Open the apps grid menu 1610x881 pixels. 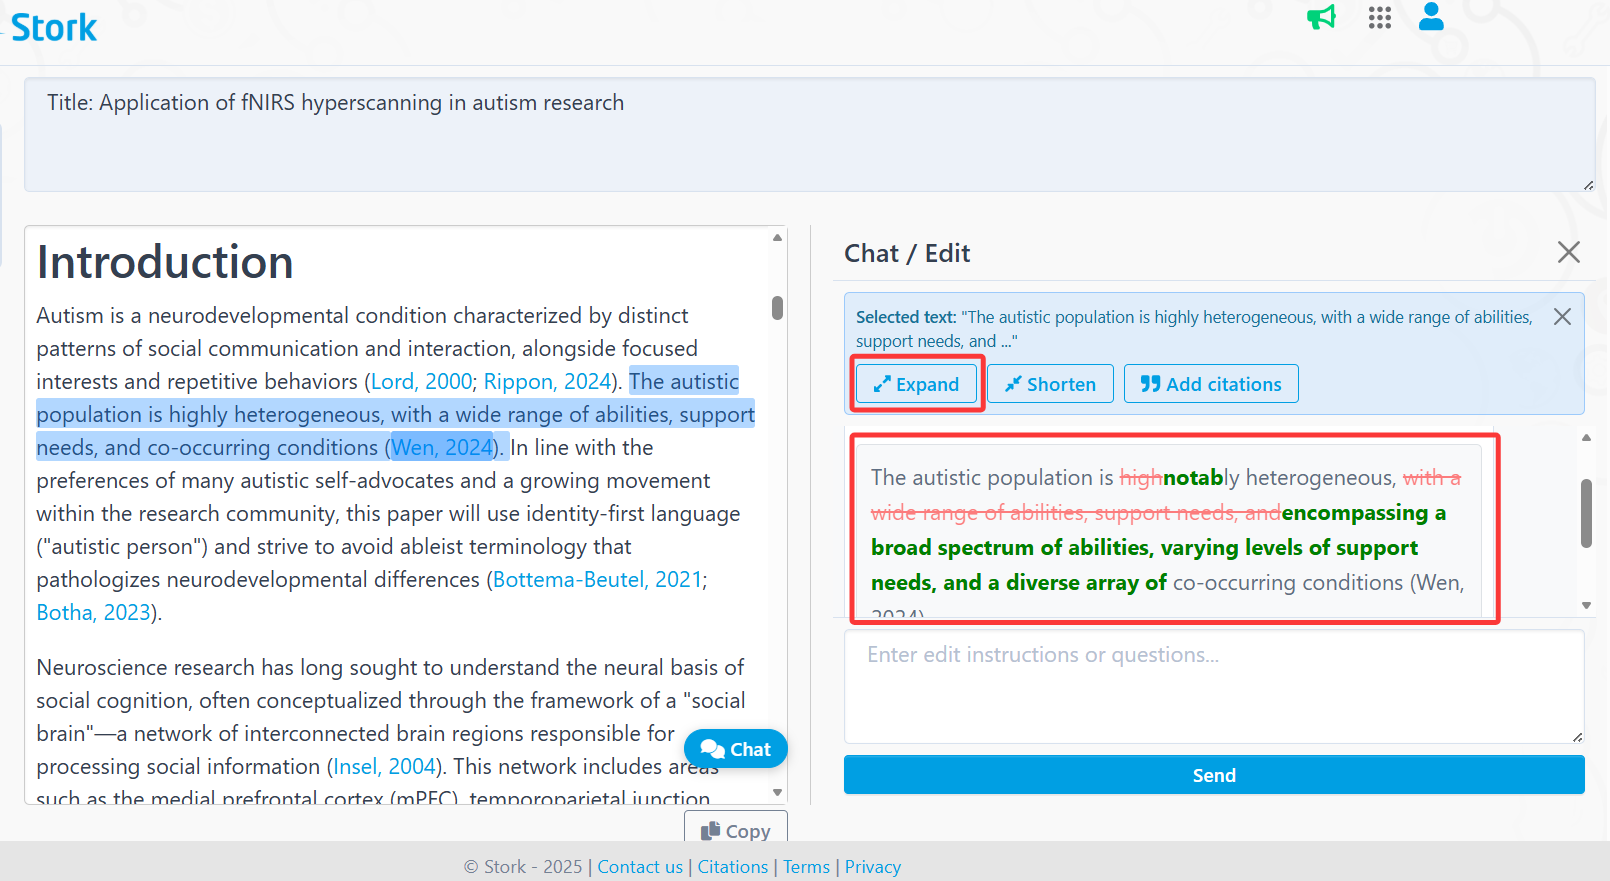tap(1379, 18)
